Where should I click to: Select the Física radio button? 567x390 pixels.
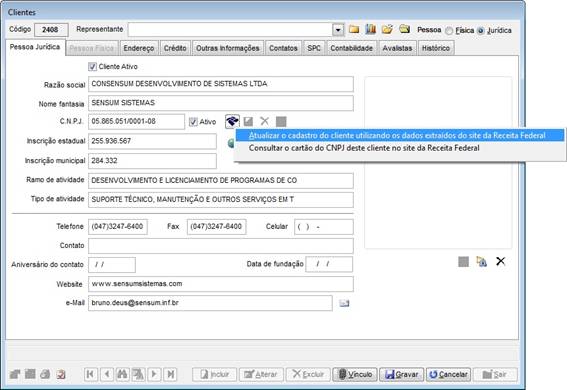tap(449, 31)
